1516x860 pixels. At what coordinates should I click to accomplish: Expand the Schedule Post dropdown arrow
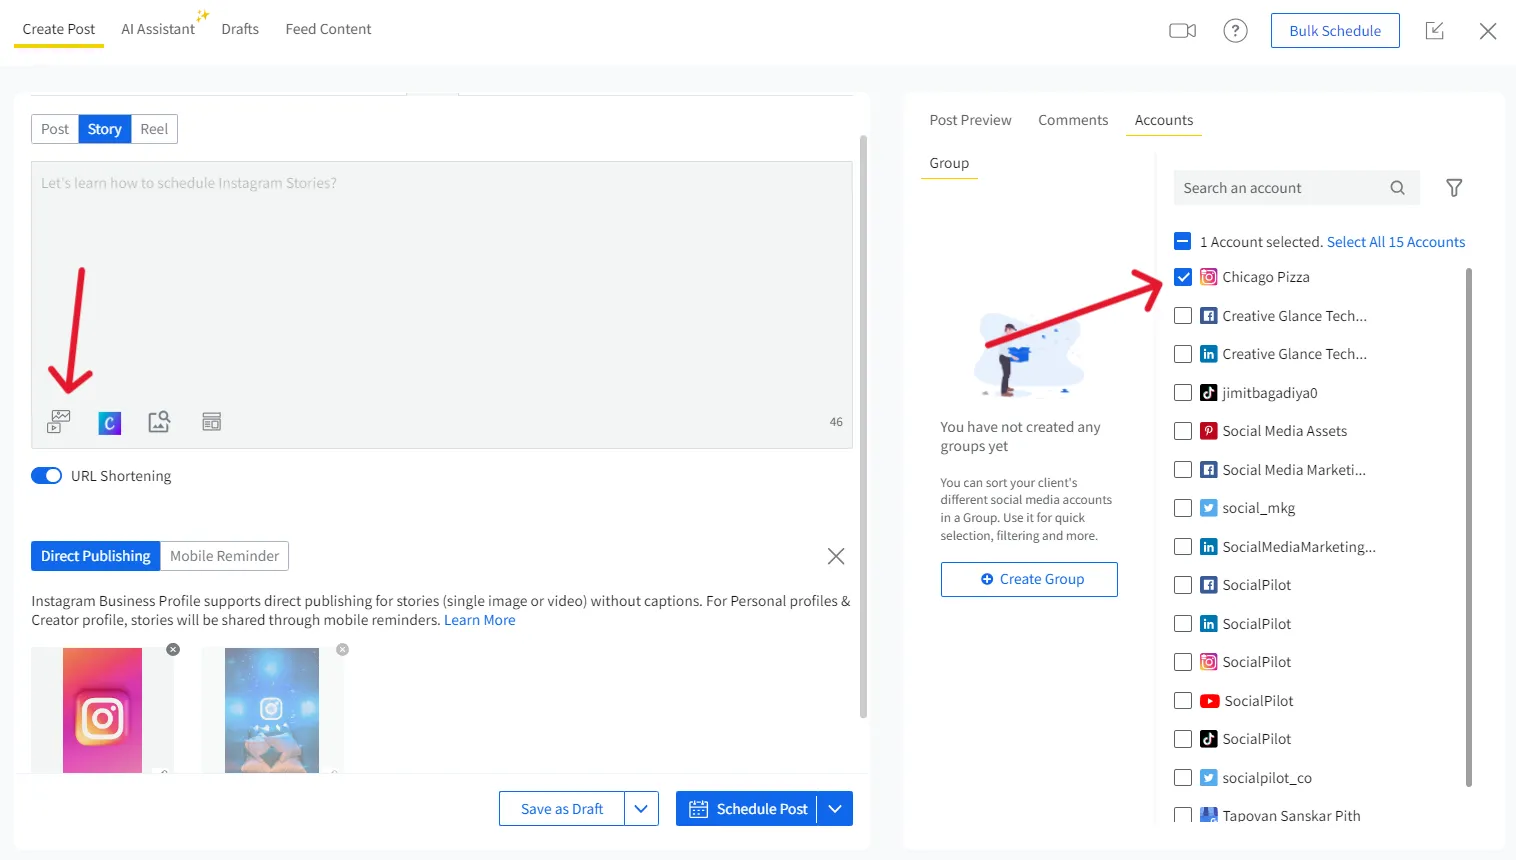(x=835, y=809)
